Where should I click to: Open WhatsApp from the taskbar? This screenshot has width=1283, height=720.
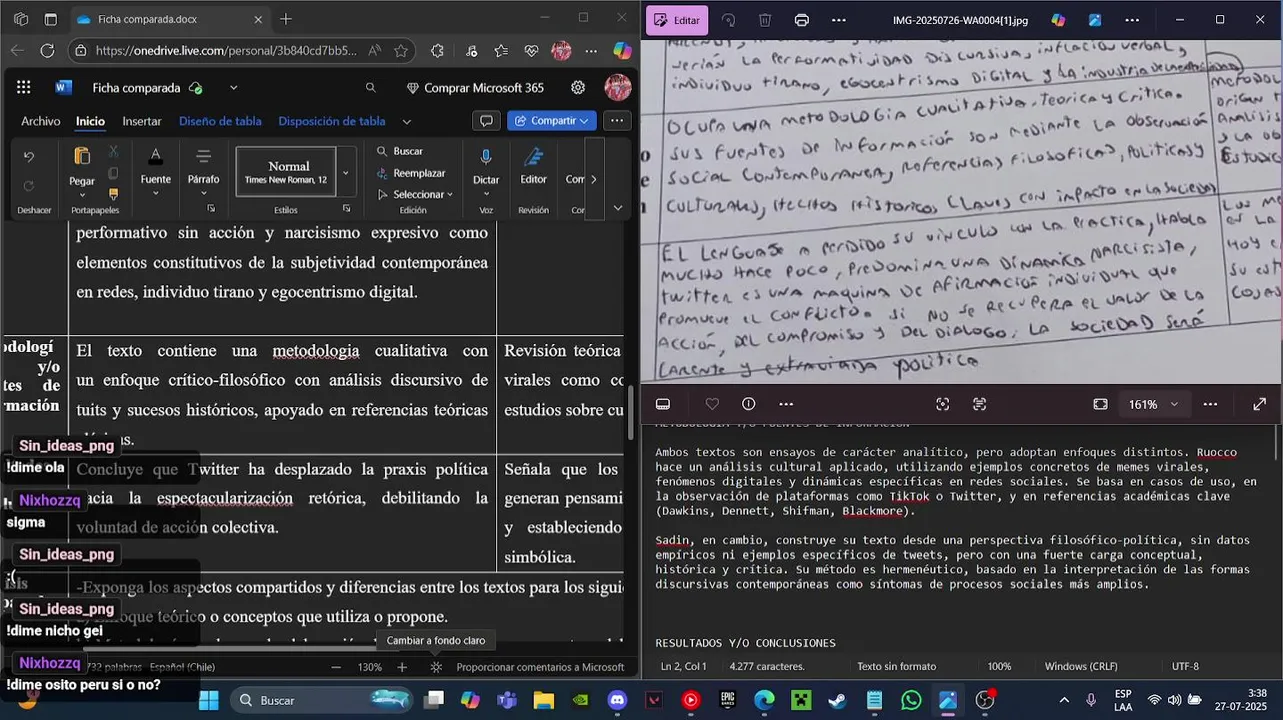911,700
